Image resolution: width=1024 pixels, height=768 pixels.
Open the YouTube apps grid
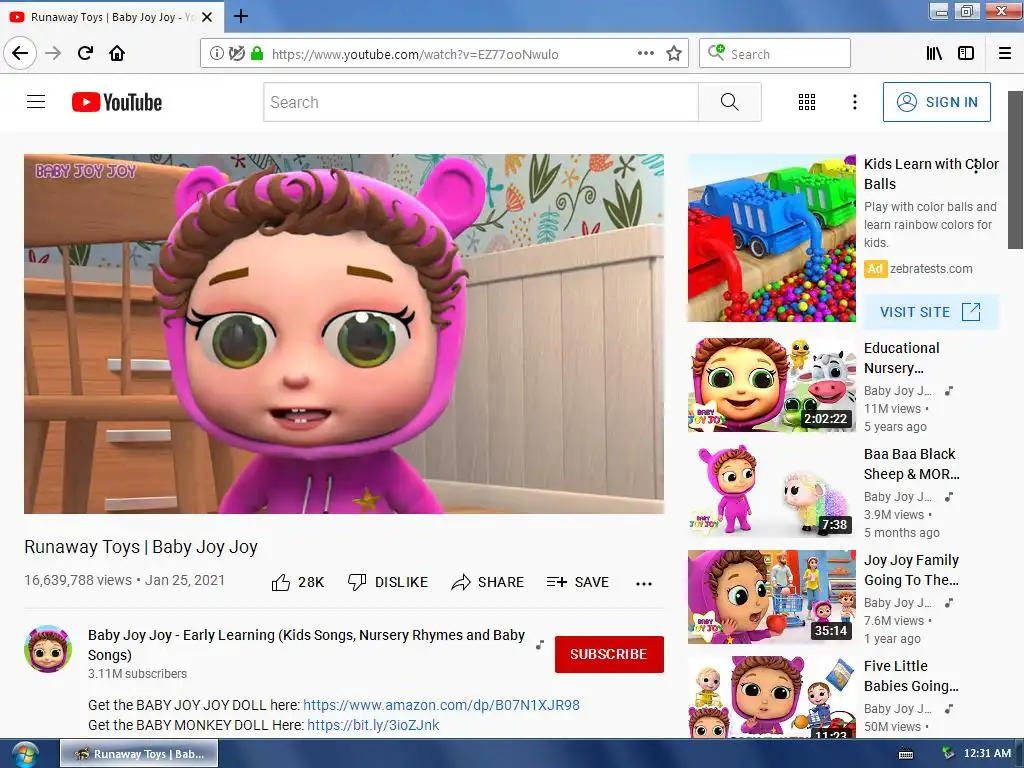click(x=807, y=102)
